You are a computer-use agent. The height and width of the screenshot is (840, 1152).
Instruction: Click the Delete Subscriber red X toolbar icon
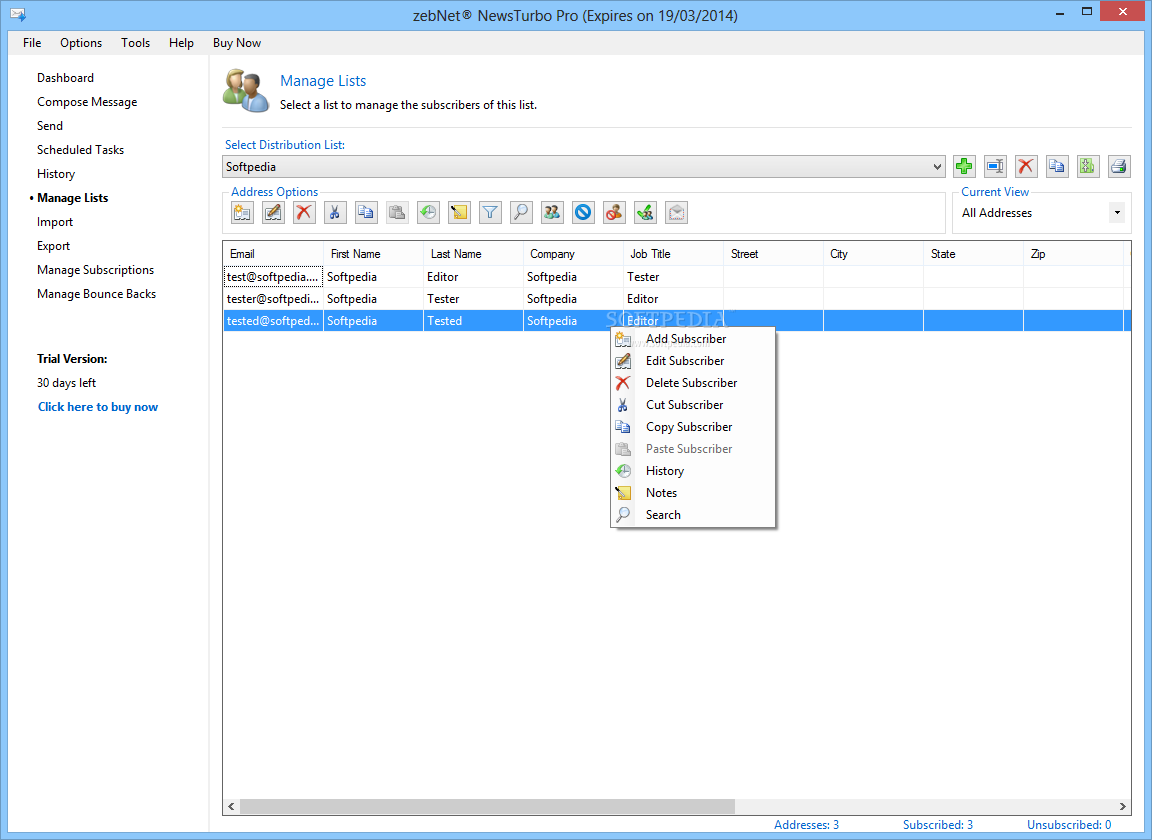pos(303,213)
